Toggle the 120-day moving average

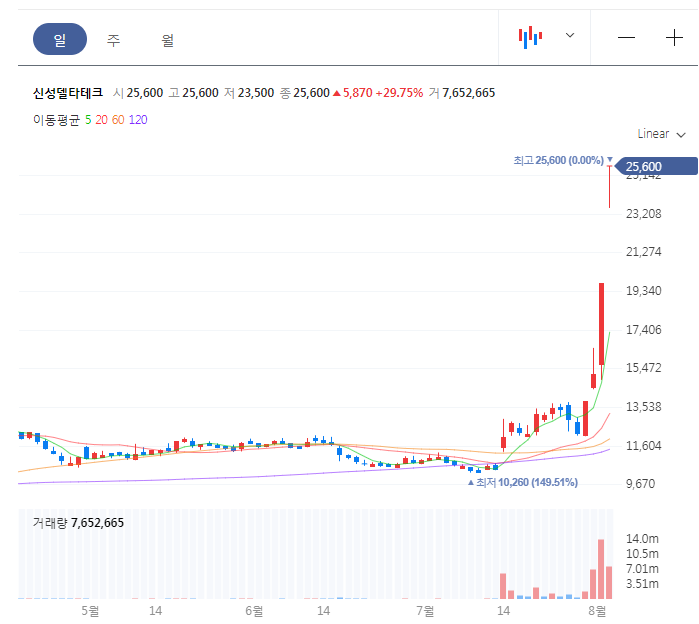[138, 120]
